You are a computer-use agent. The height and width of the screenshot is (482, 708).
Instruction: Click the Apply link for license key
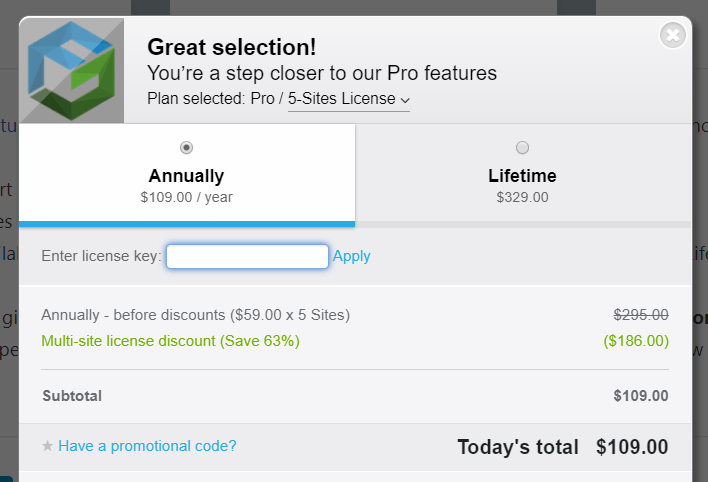[351, 256]
